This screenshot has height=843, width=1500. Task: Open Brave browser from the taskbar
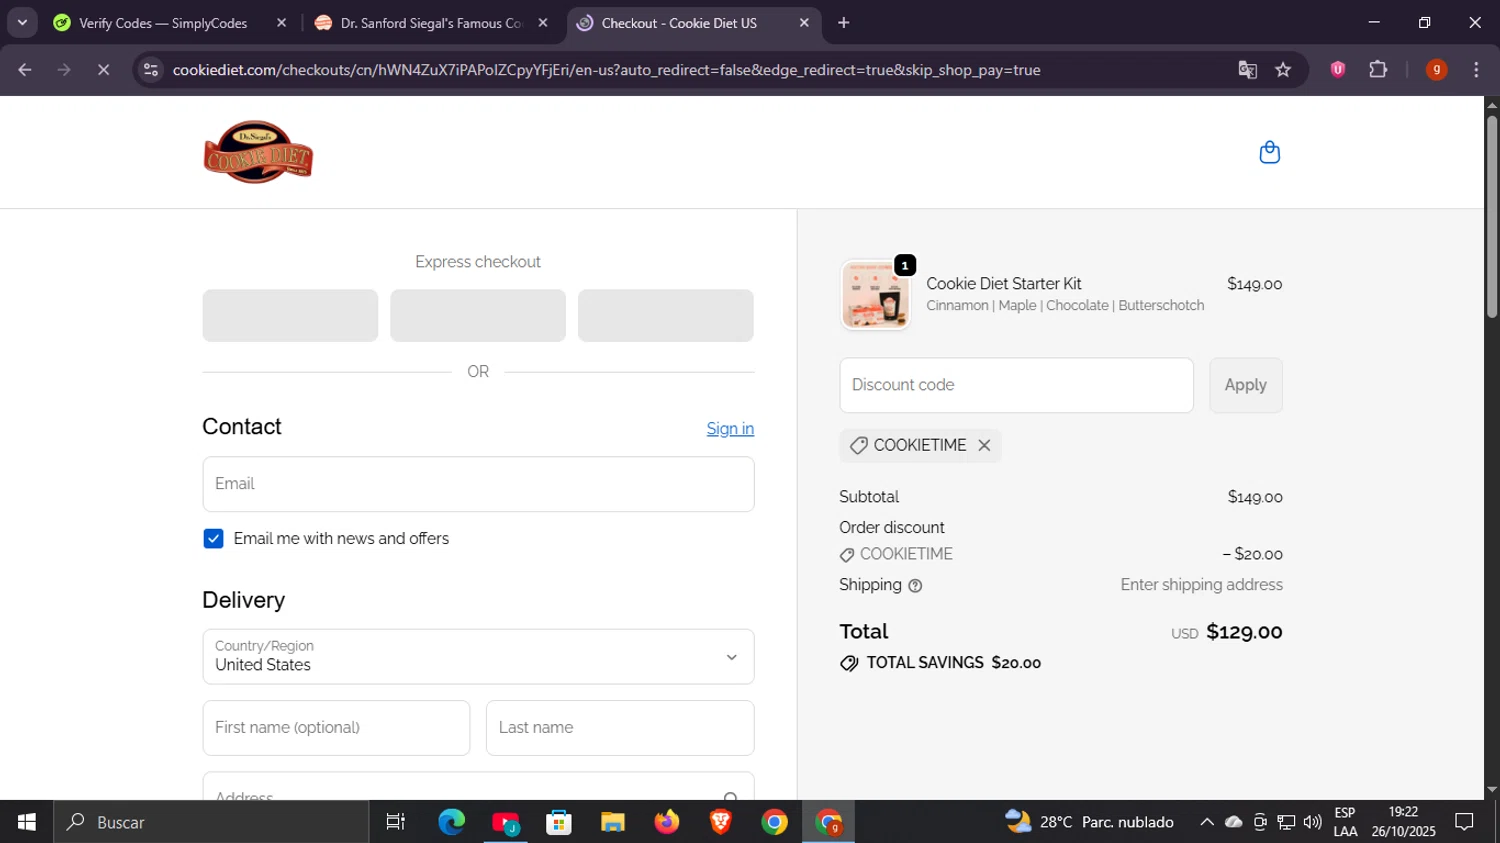click(x=721, y=822)
